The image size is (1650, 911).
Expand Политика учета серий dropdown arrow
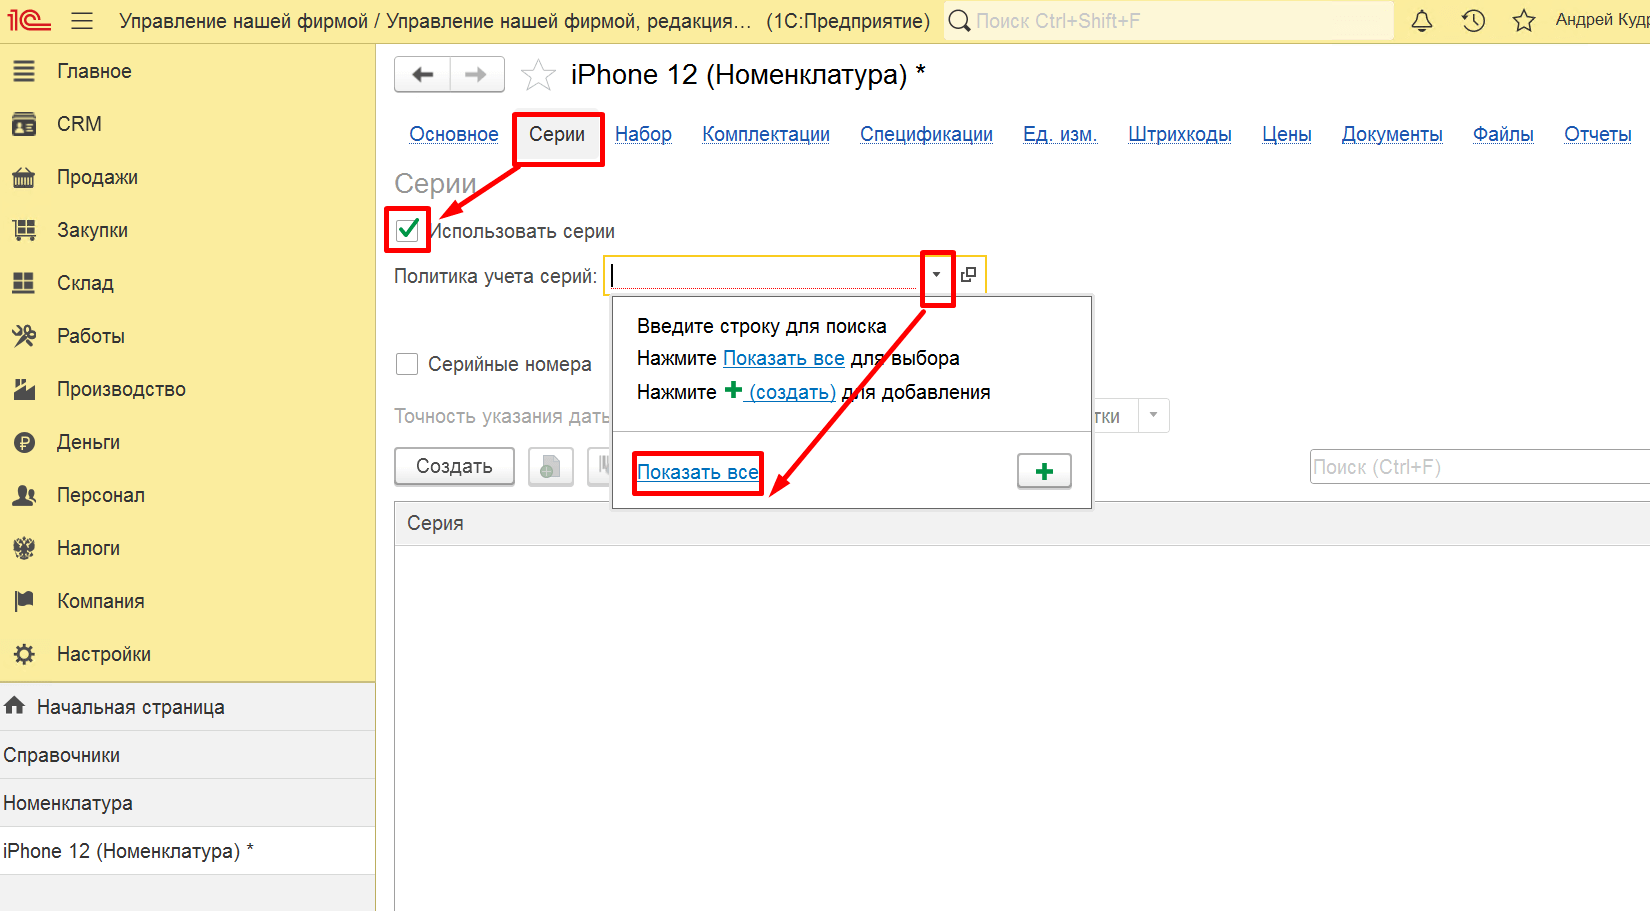pyautogui.click(x=936, y=274)
